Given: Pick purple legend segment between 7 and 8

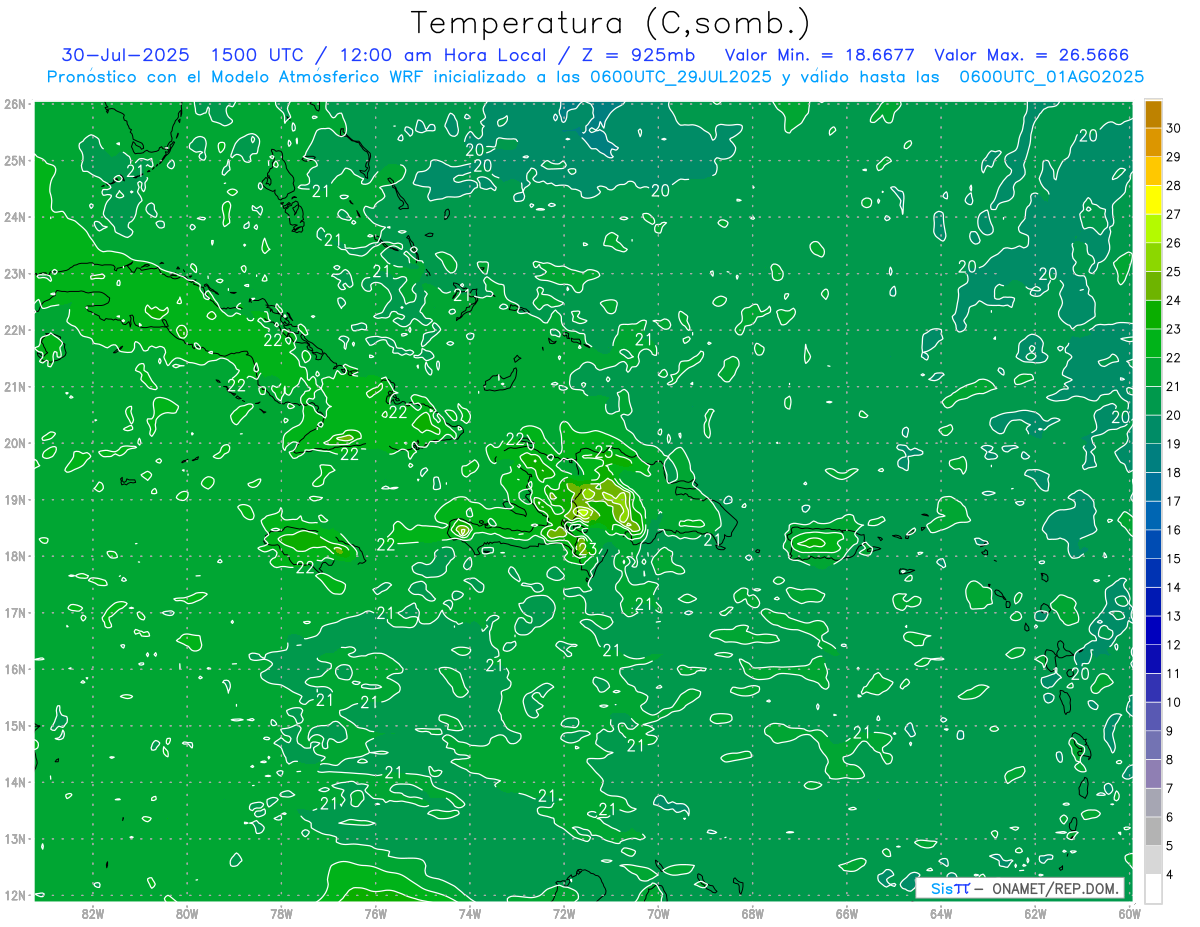Looking at the screenshot, I should [1153, 773].
